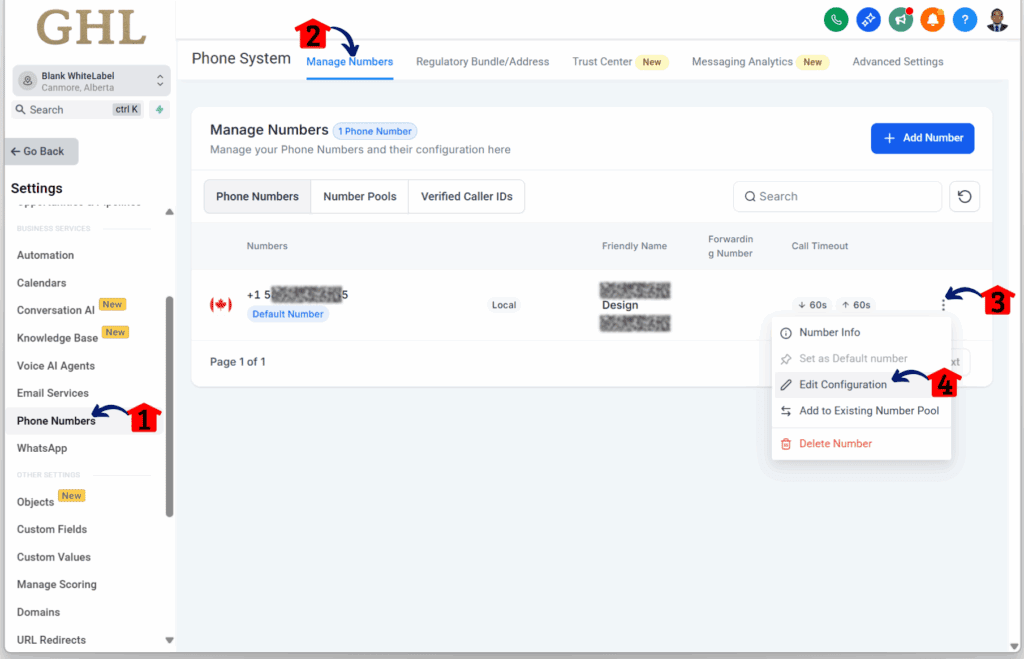Image resolution: width=1024 pixels, height=659 pixels.
Task: Click the Page 1 of 1 text
Action: pyautogui.click(x=237, y=362)
